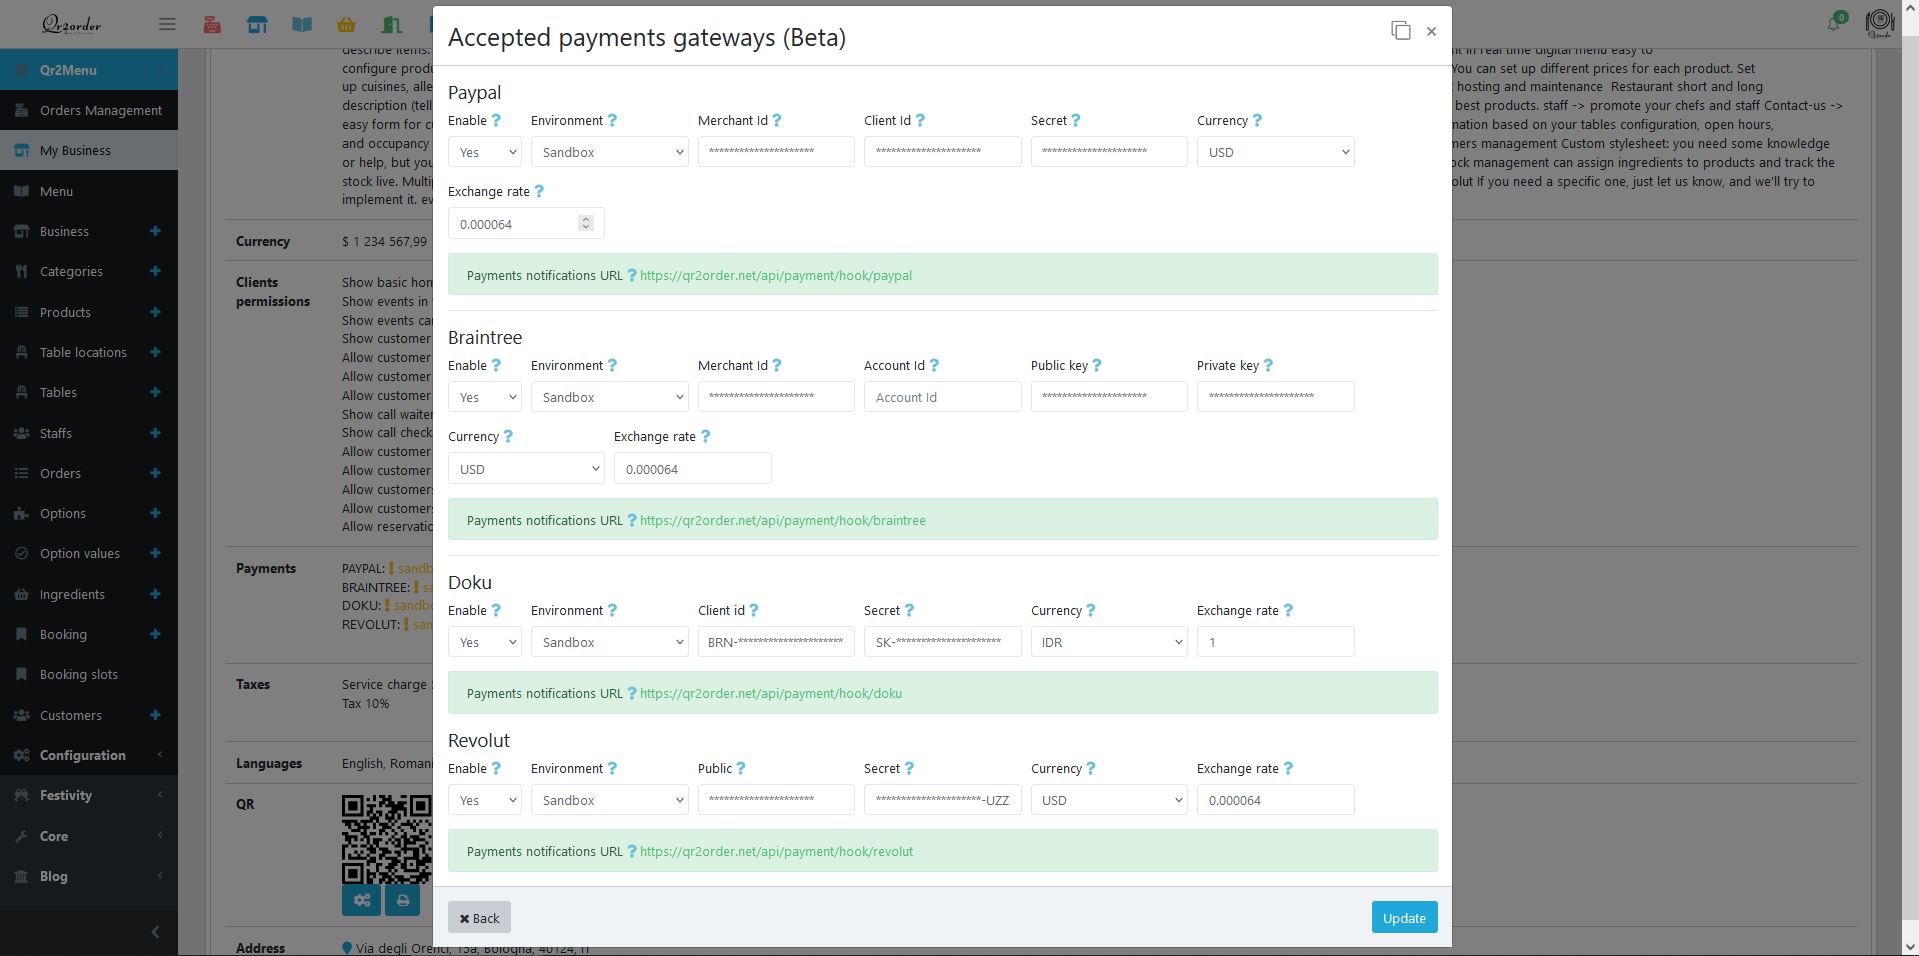
Task: Click the Update button
Action: coord(1403,918)
